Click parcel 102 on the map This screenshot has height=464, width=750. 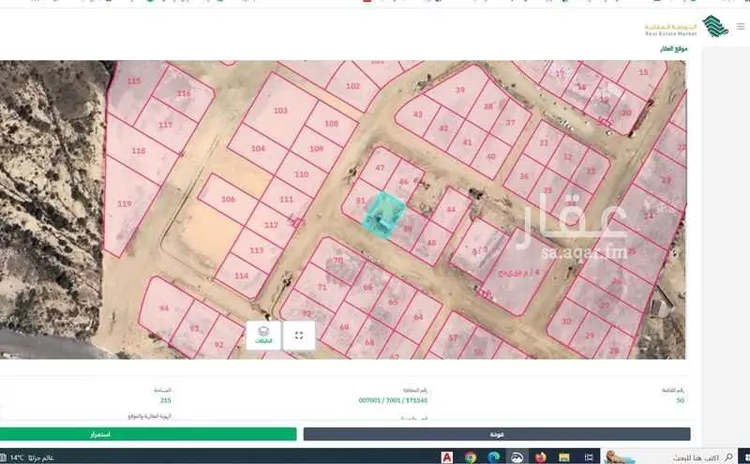pos(353,86)
